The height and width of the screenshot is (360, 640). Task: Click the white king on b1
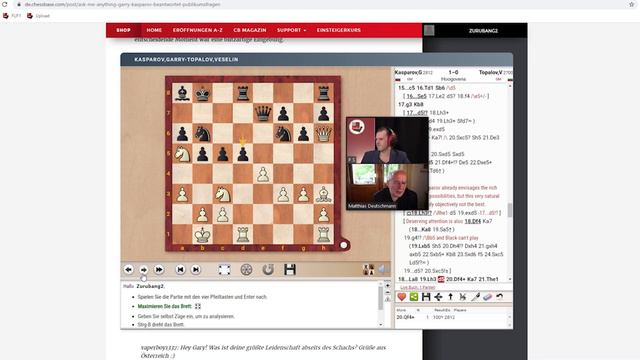(x=202, y=235)
